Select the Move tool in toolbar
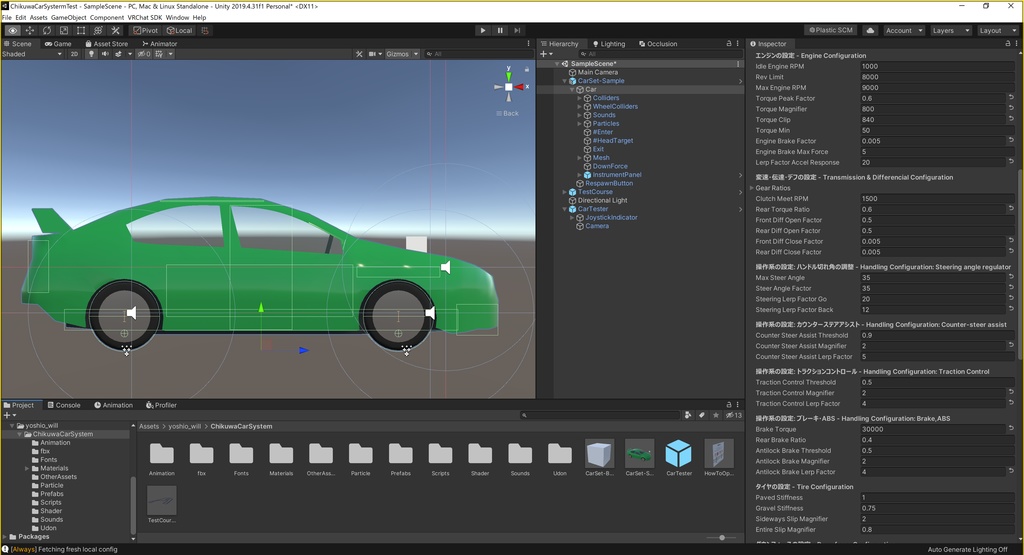This screenshot has width=1024, height=555. [30, 30]
